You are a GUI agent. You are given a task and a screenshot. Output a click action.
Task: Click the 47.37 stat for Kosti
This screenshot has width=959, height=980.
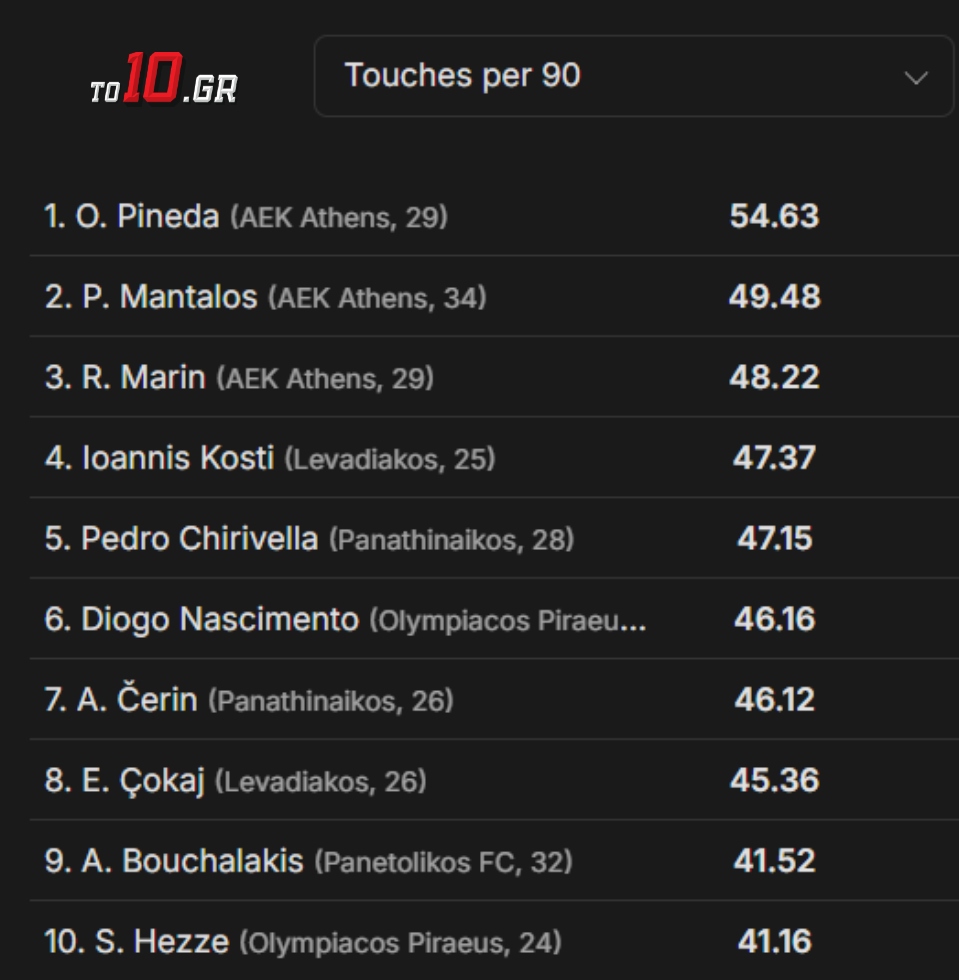774,458
